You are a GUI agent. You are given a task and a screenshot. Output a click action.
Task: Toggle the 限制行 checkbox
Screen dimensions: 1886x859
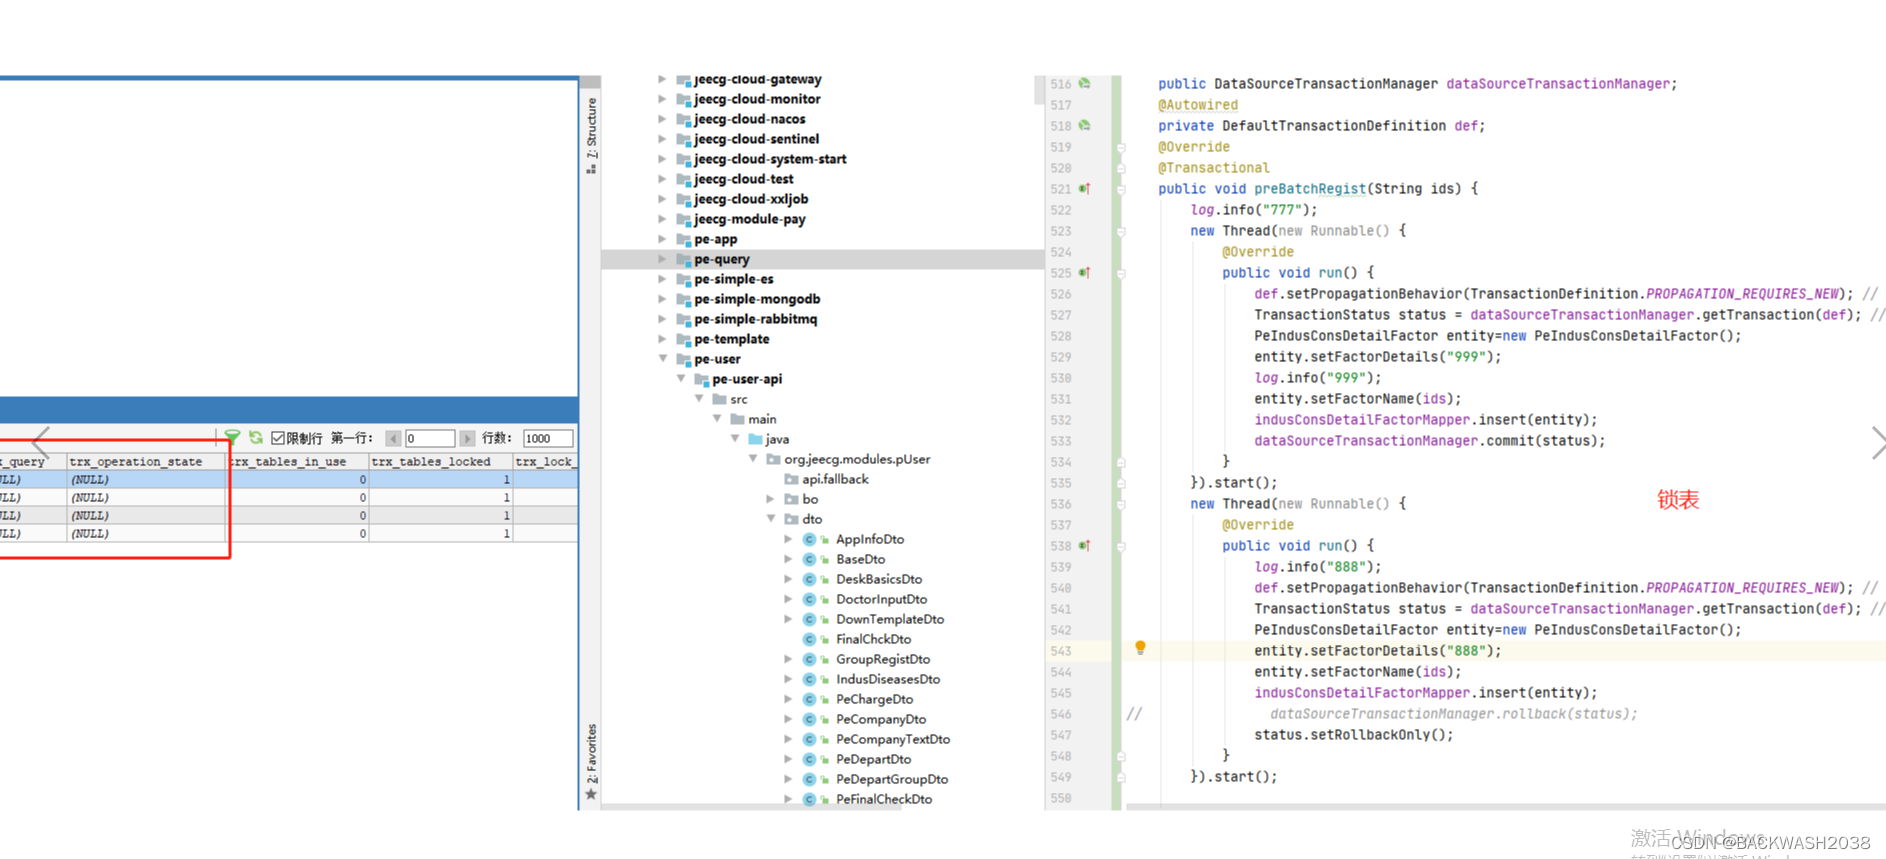(x=278, y=438)
